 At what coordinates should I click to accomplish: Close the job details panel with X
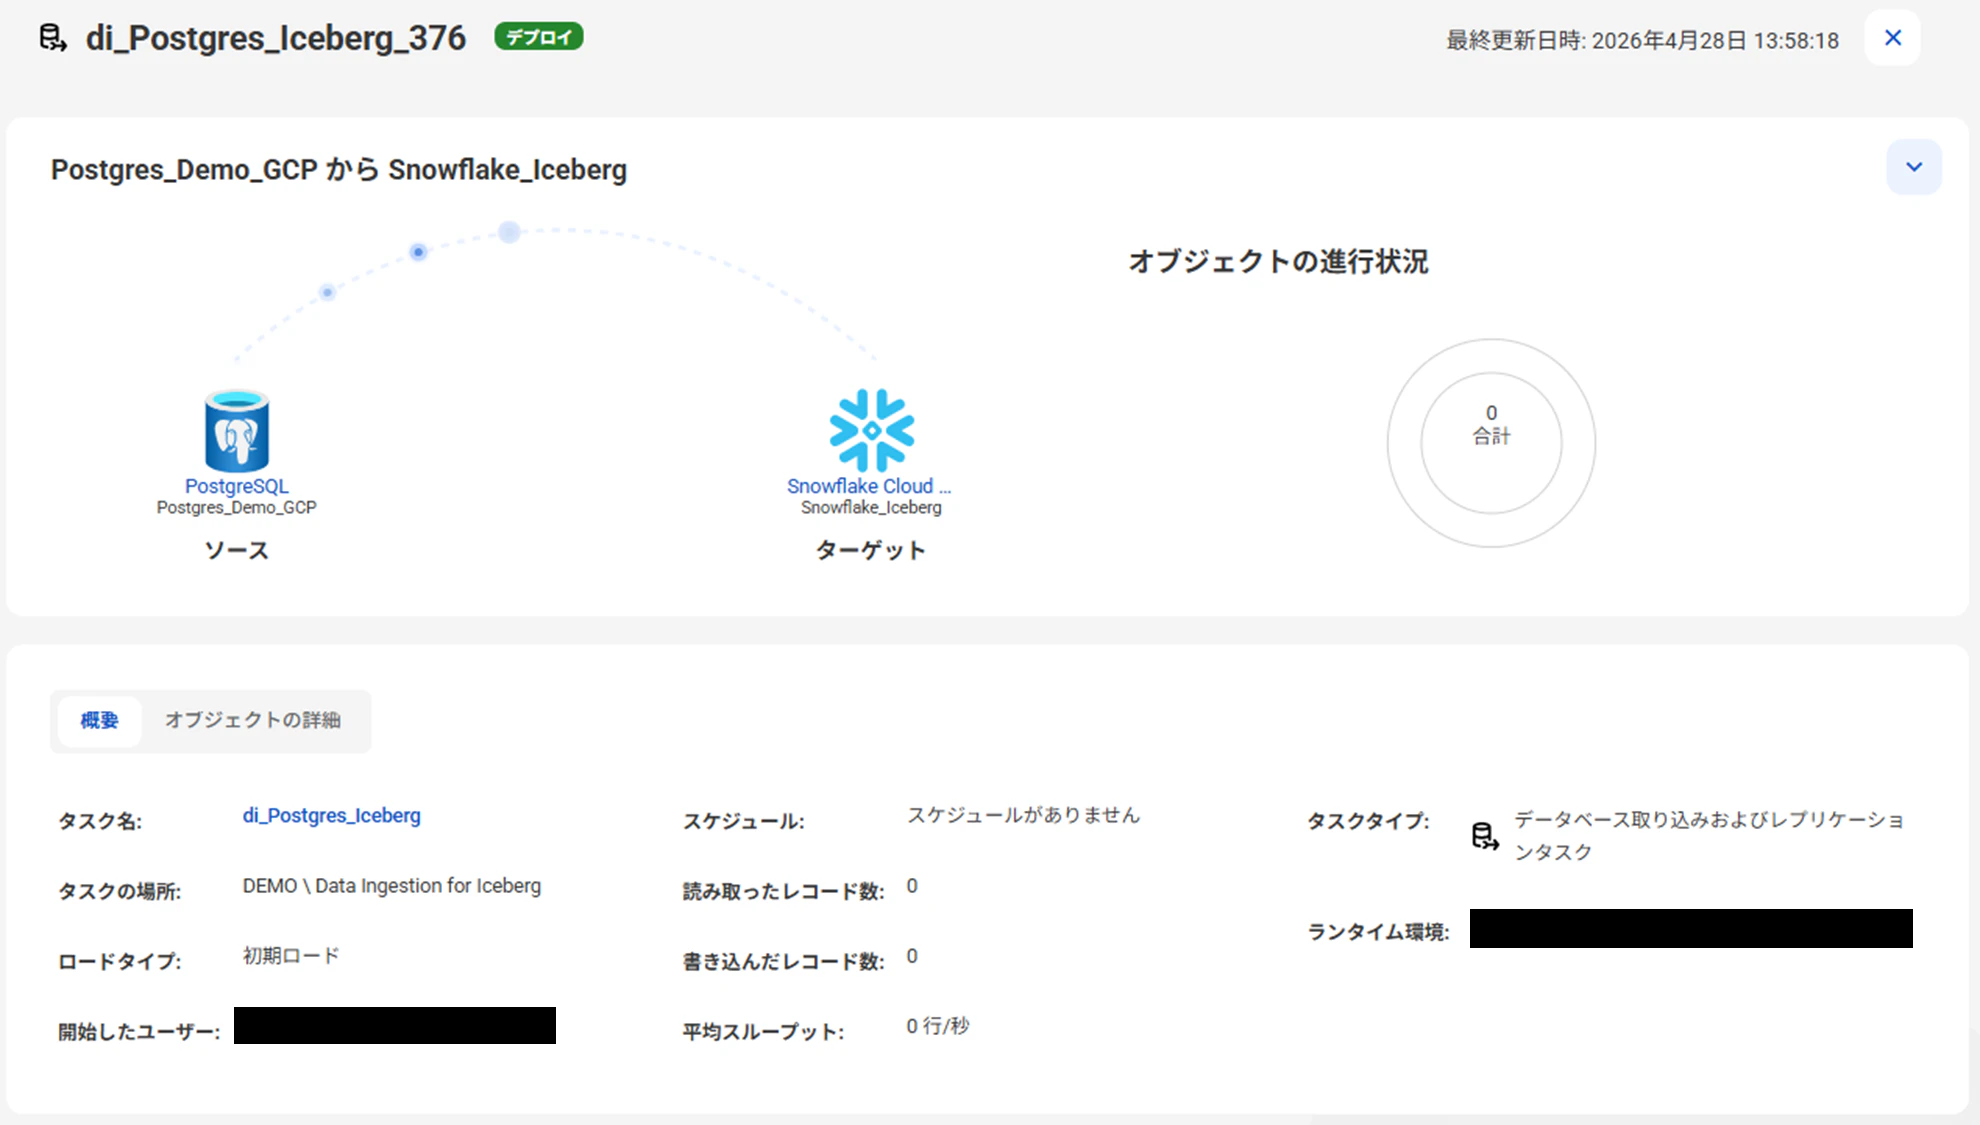tap(1892, 38)
